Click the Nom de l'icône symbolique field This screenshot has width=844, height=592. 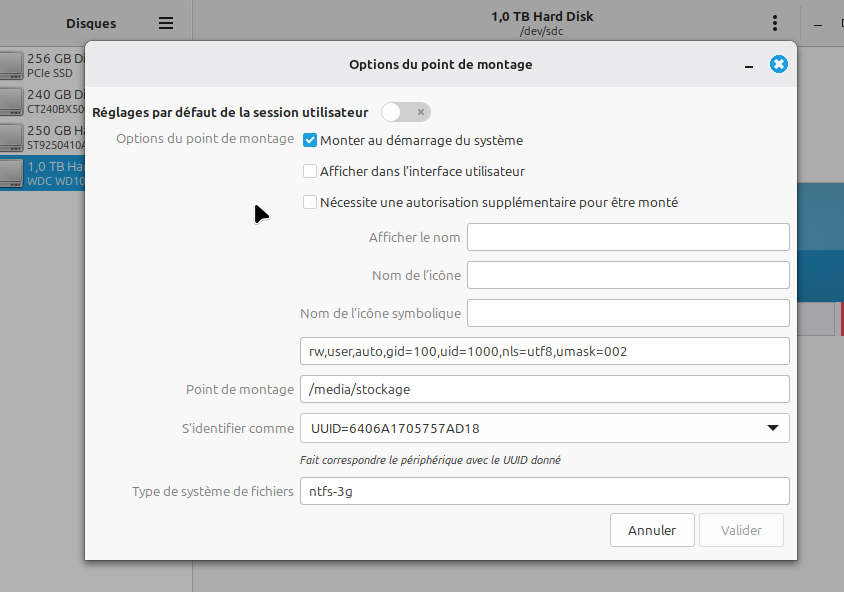click(628, 313)
